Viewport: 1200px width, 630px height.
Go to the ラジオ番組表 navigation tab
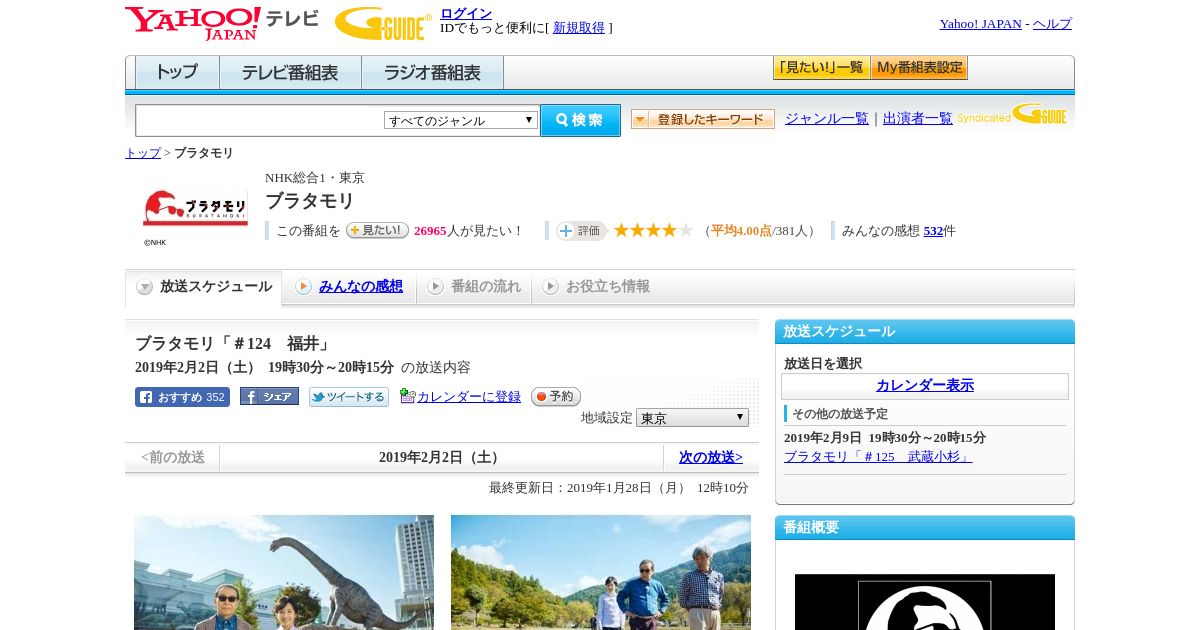pyautogui.click(x=432, y=73)
